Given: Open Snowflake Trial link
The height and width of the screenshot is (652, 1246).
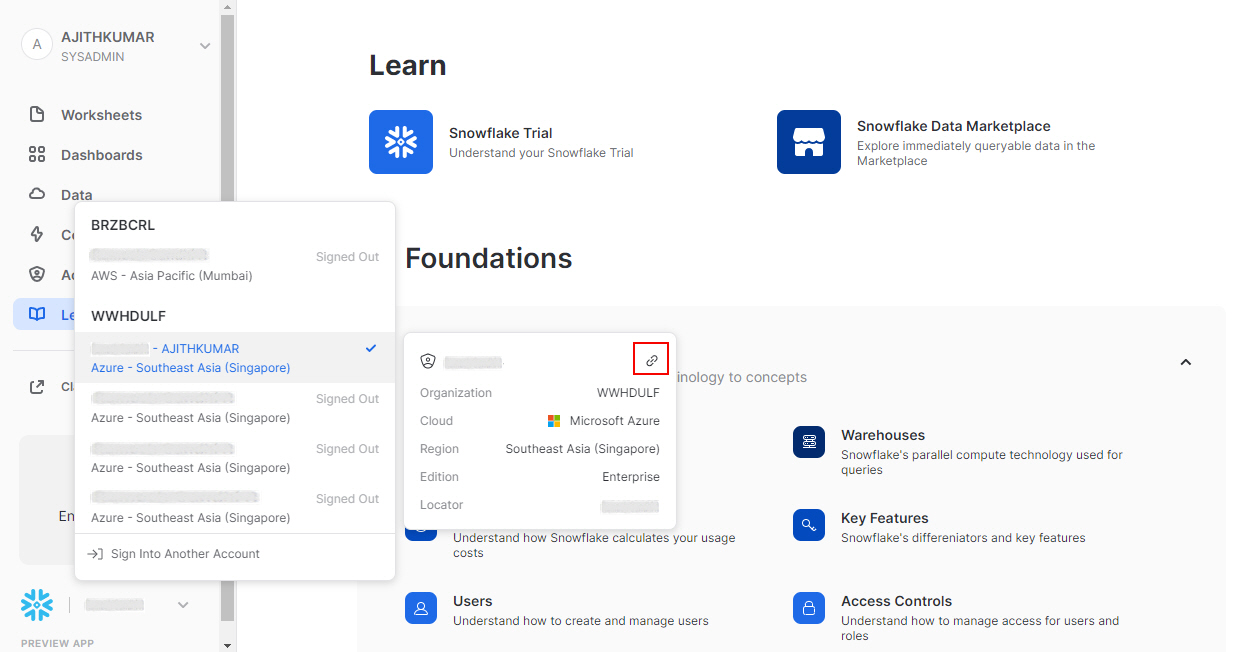Looking at the screenshot, I should tap(501, 133).
